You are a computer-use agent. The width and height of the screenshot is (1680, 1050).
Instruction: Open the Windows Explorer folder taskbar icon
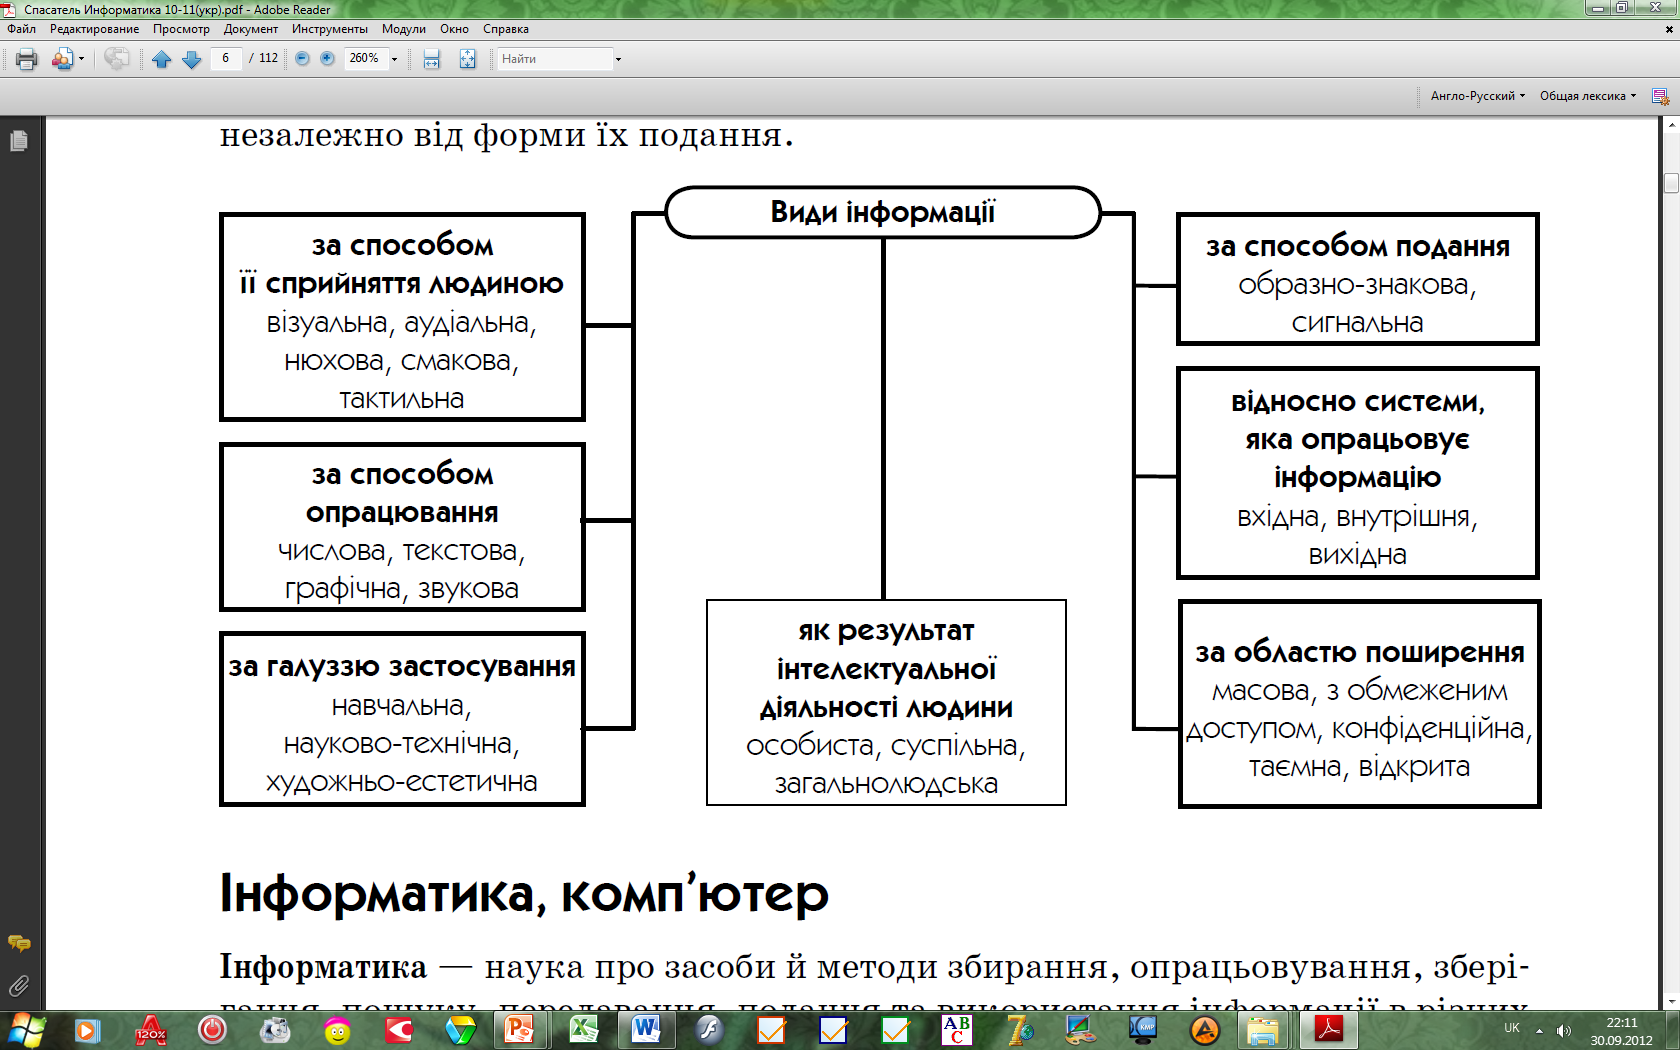pyautogui.click(x=1264, y=1030)
